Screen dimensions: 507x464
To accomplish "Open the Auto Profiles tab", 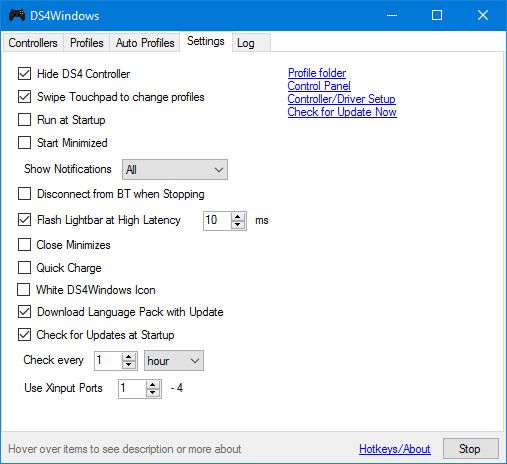I will (x=145, y=43).
